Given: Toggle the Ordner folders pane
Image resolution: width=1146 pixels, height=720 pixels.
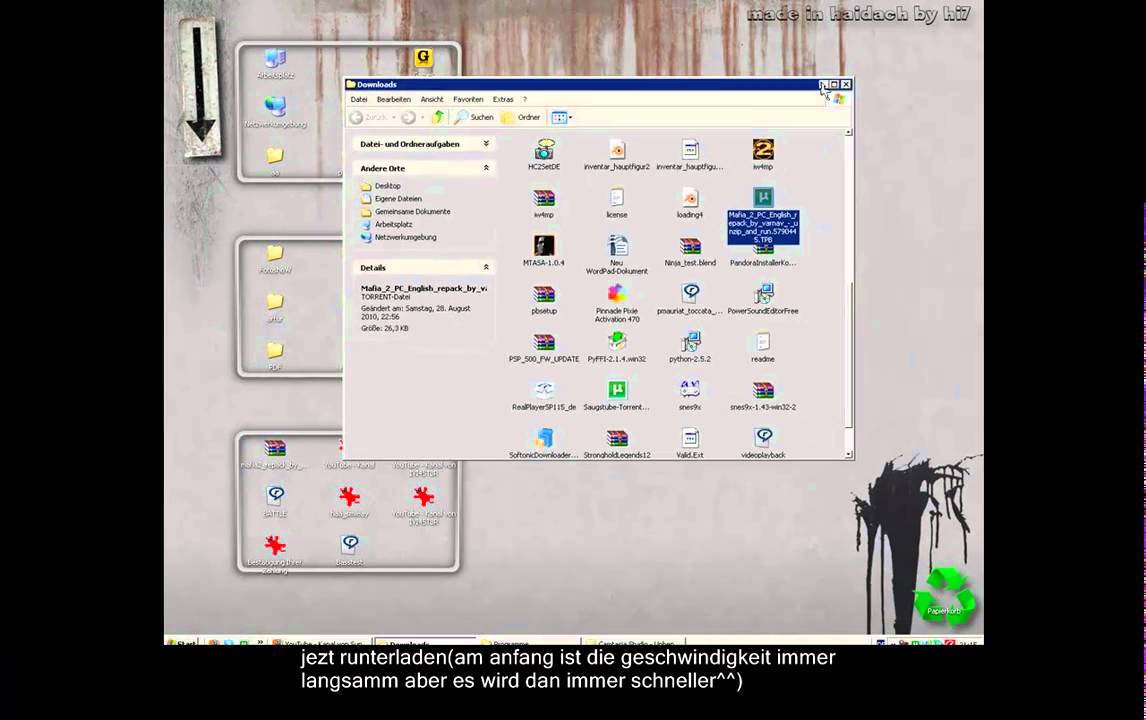Looking at the screenshot, I should (x=520, y=117).
